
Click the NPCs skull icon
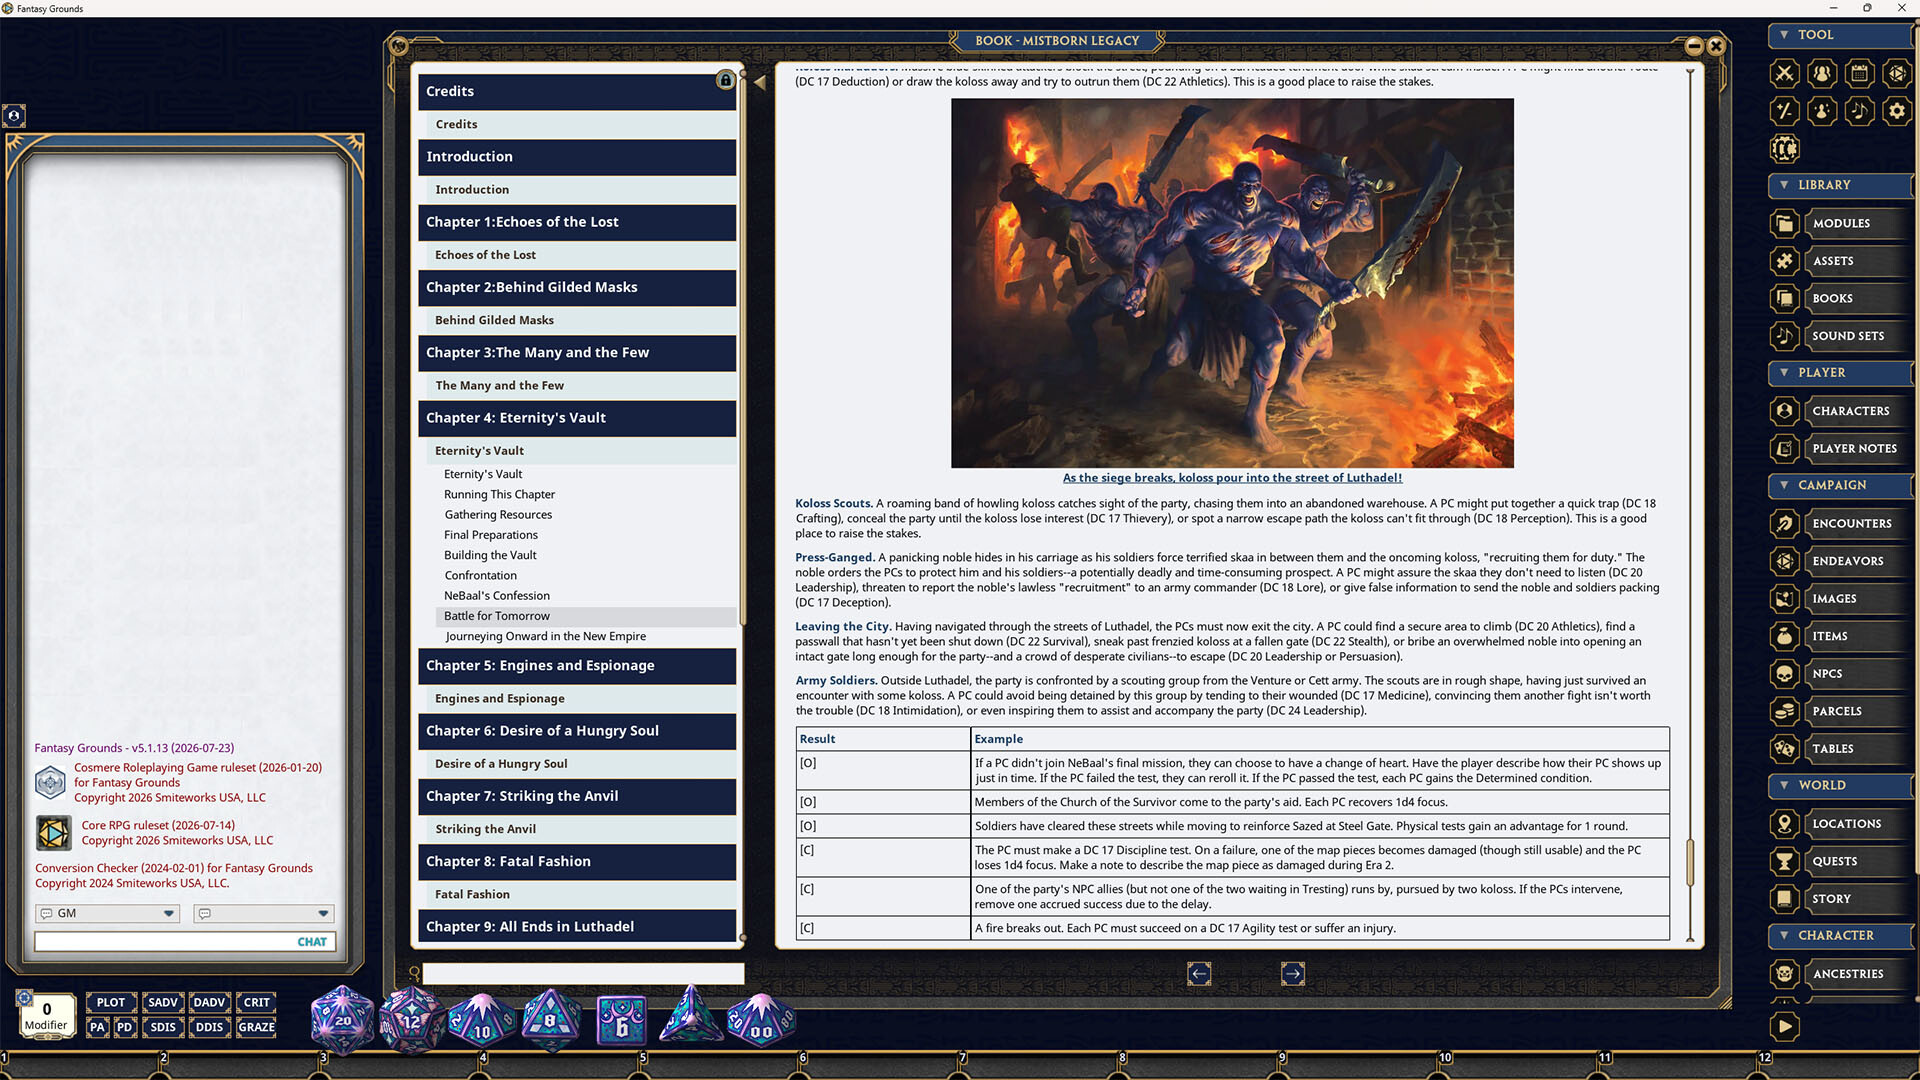coord(1784,674)
